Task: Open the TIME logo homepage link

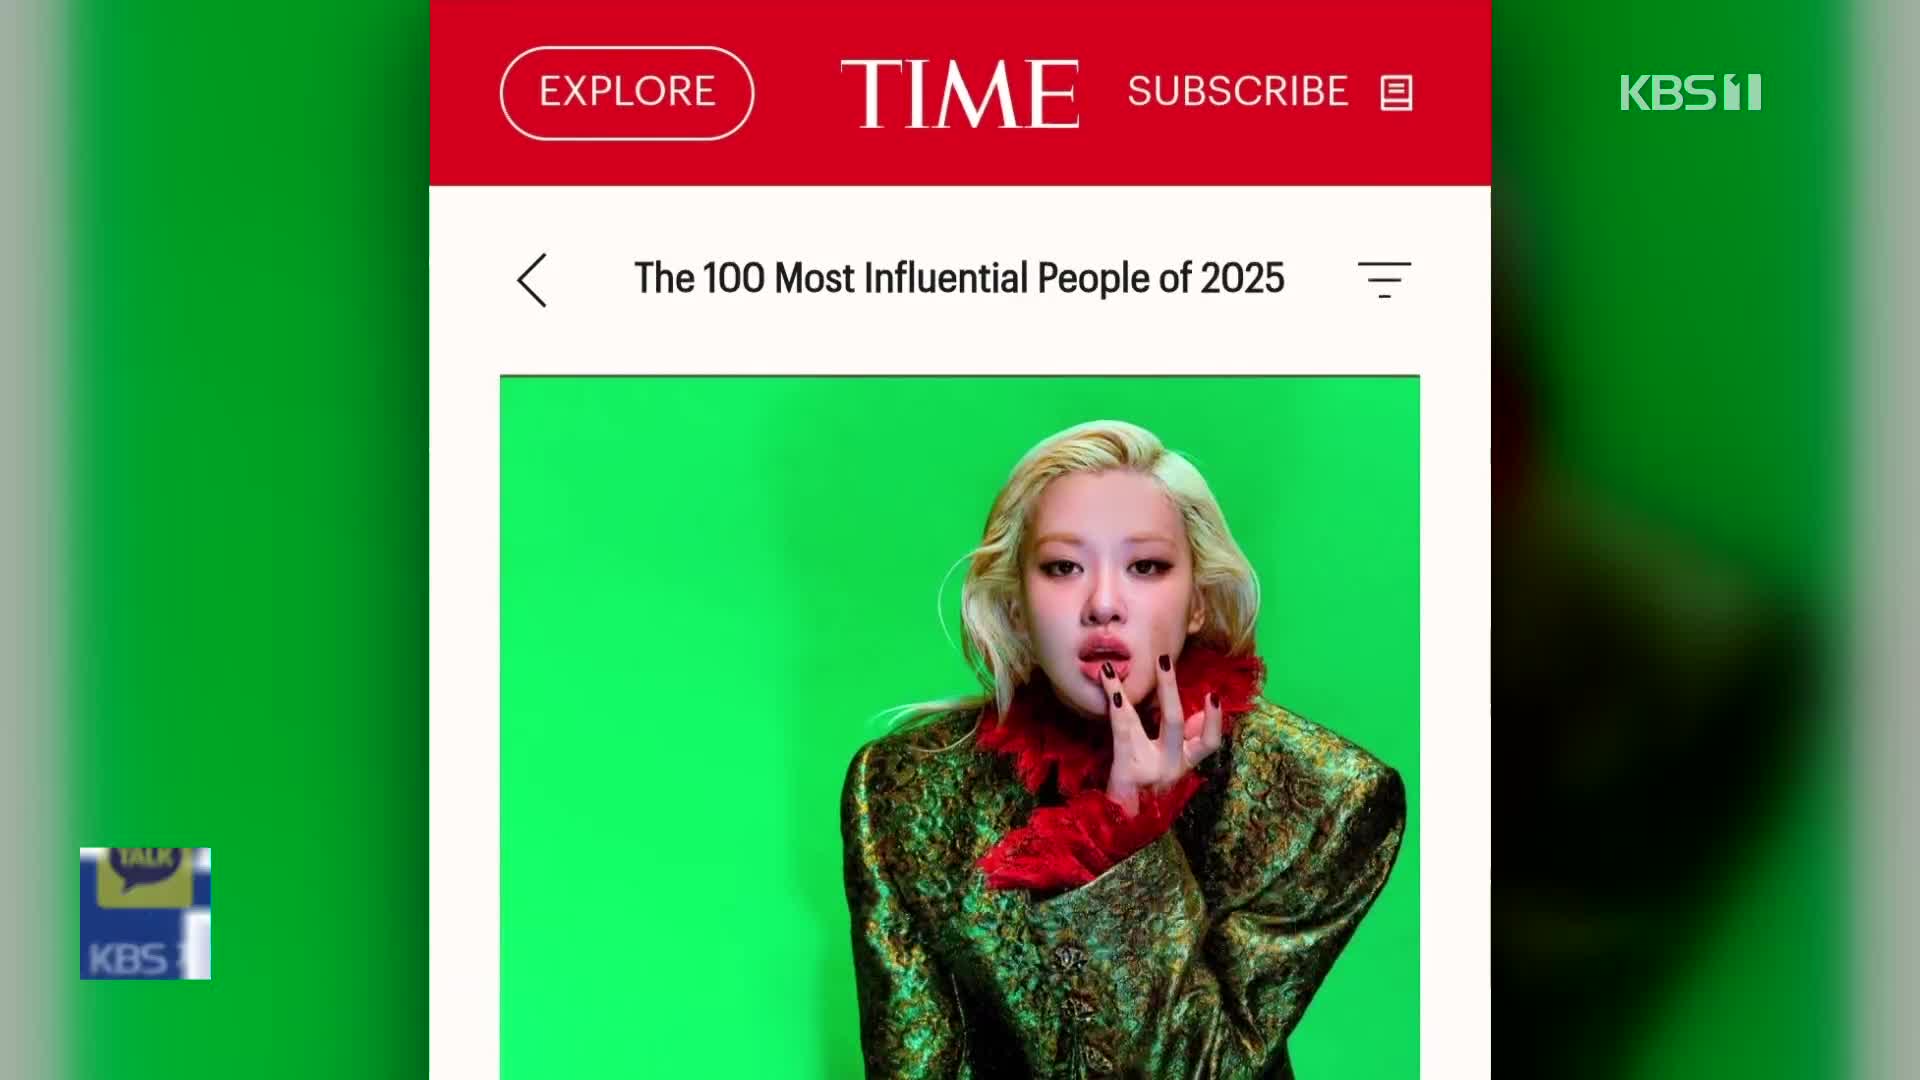Action: click(960, 93)
